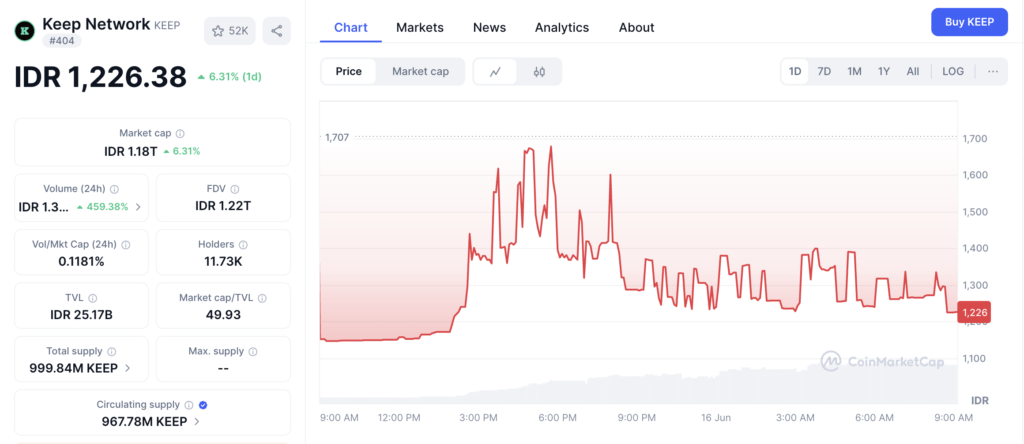Show info icon next to Market cap/TVL
Image resolution: width=1024 pixels, height=444 pixels.
[x=262, y=298]
